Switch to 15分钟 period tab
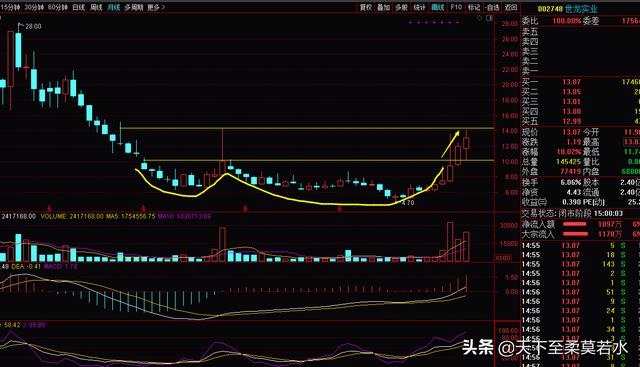The image size is (640, 367). 10,7
